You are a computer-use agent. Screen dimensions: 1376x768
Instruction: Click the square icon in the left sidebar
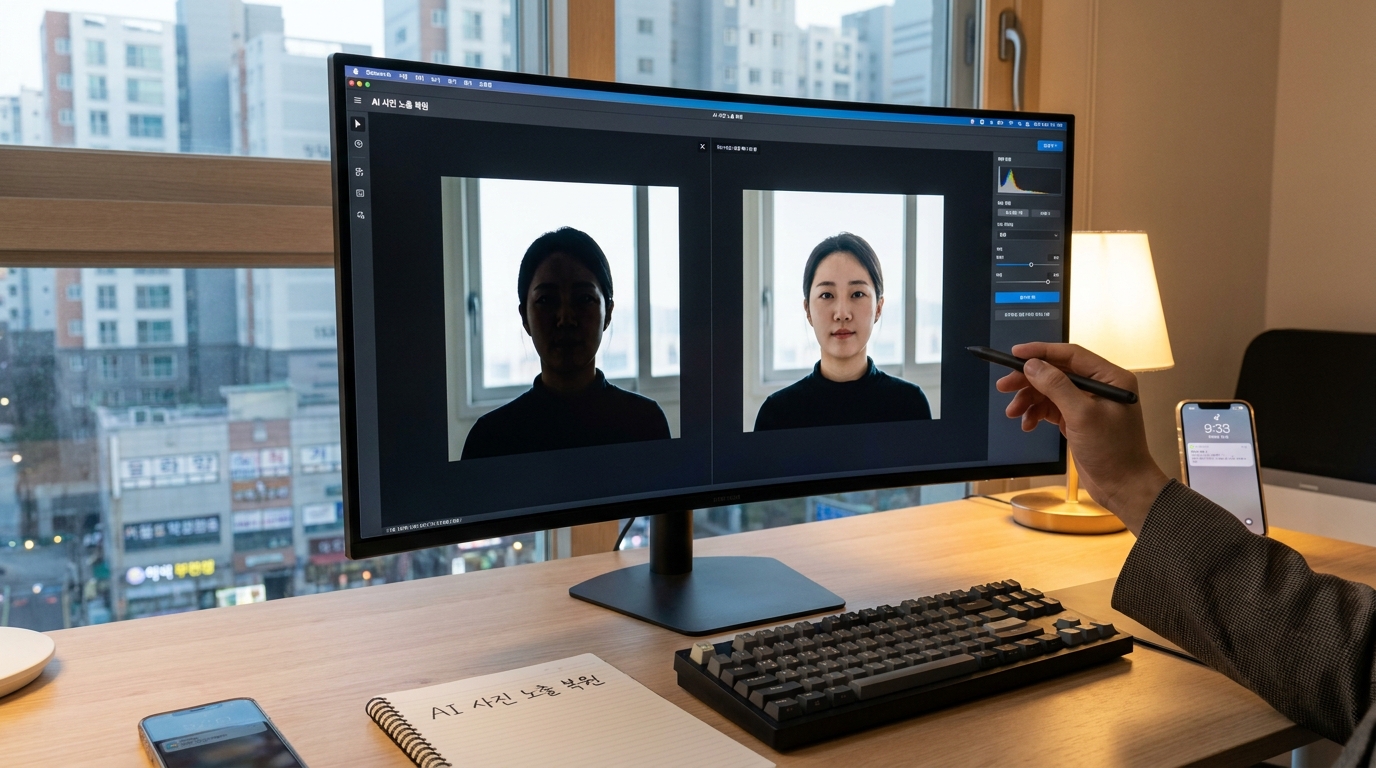point(360,193)
